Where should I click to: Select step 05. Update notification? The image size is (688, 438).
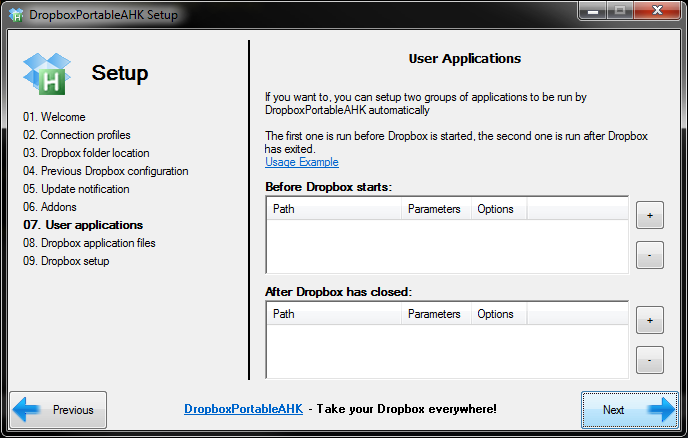(76, 189)
